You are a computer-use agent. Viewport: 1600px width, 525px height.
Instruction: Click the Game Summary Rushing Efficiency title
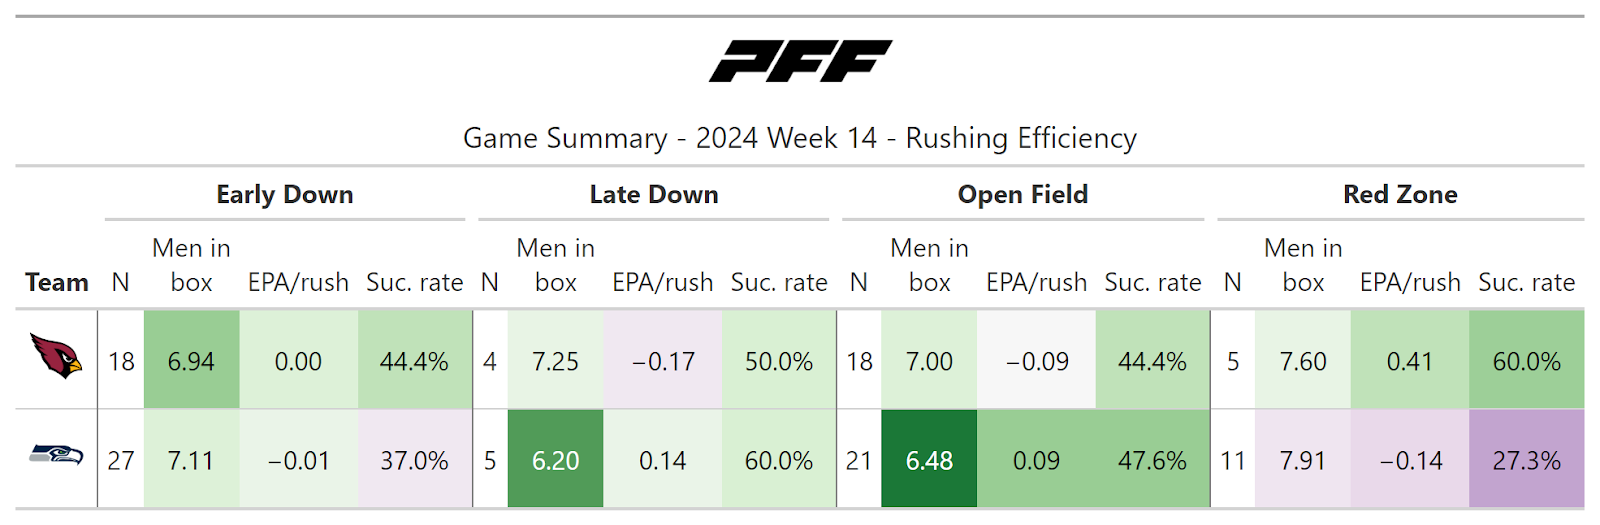[800, 138]
